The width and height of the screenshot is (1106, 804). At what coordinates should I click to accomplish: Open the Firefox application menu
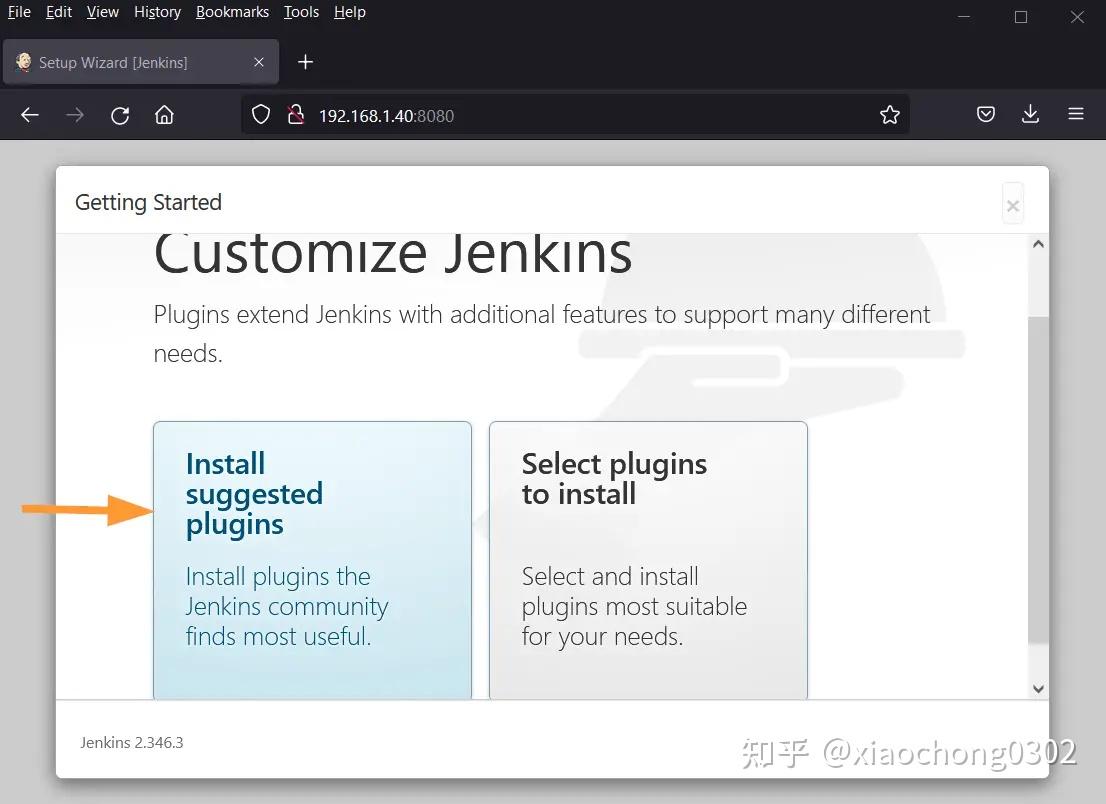[1075, 114]
